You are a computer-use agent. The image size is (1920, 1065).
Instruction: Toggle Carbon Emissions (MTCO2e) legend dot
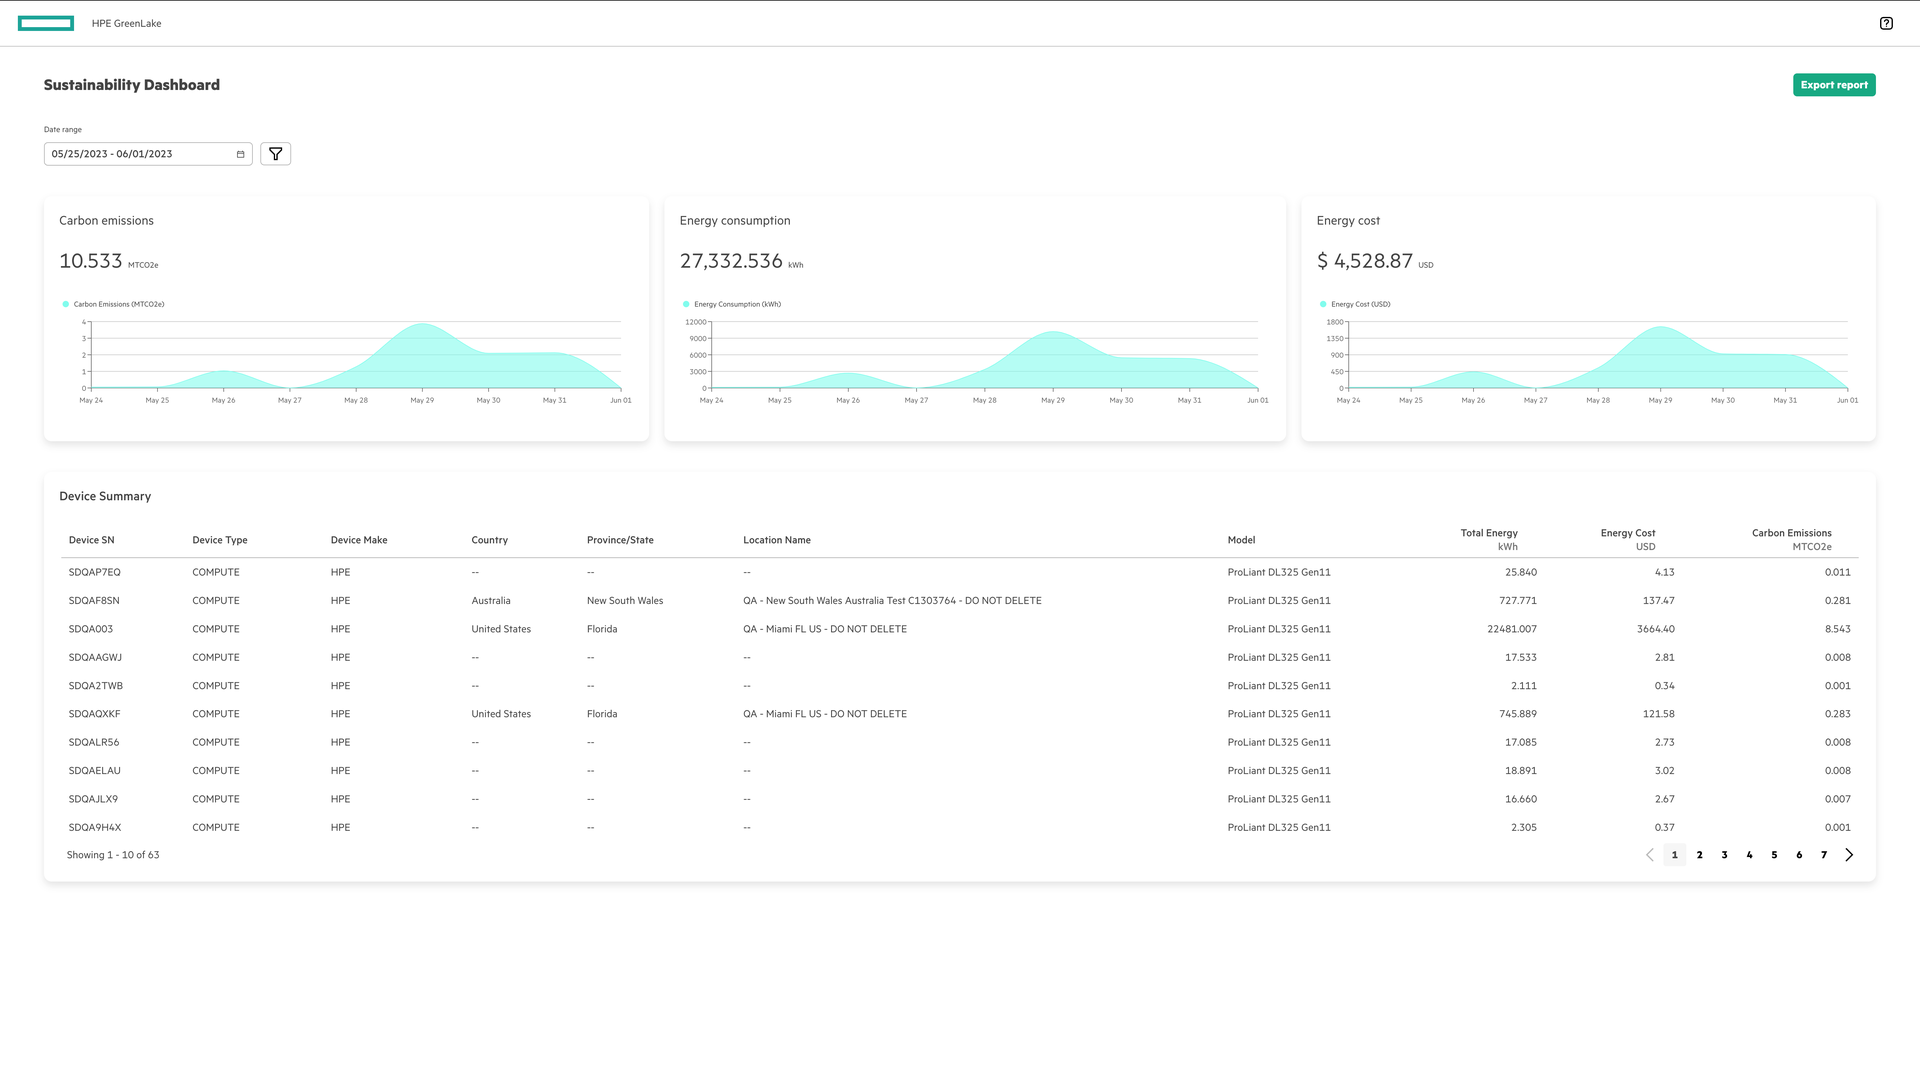tap(66, 304)
